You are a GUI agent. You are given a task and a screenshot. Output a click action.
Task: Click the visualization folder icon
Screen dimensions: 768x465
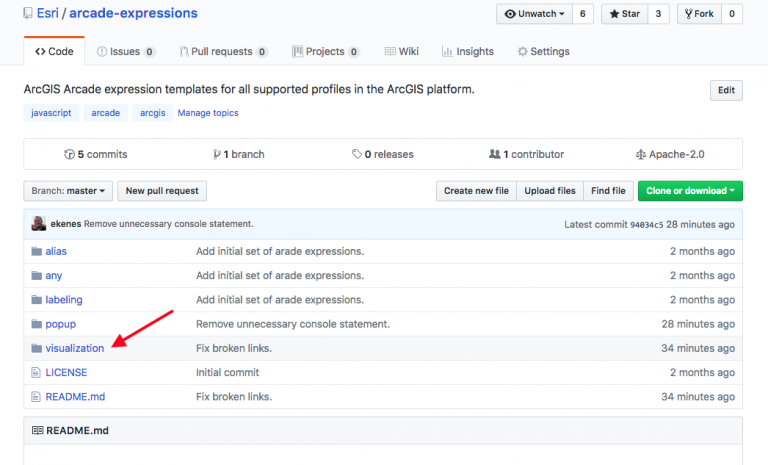[37, 348]
